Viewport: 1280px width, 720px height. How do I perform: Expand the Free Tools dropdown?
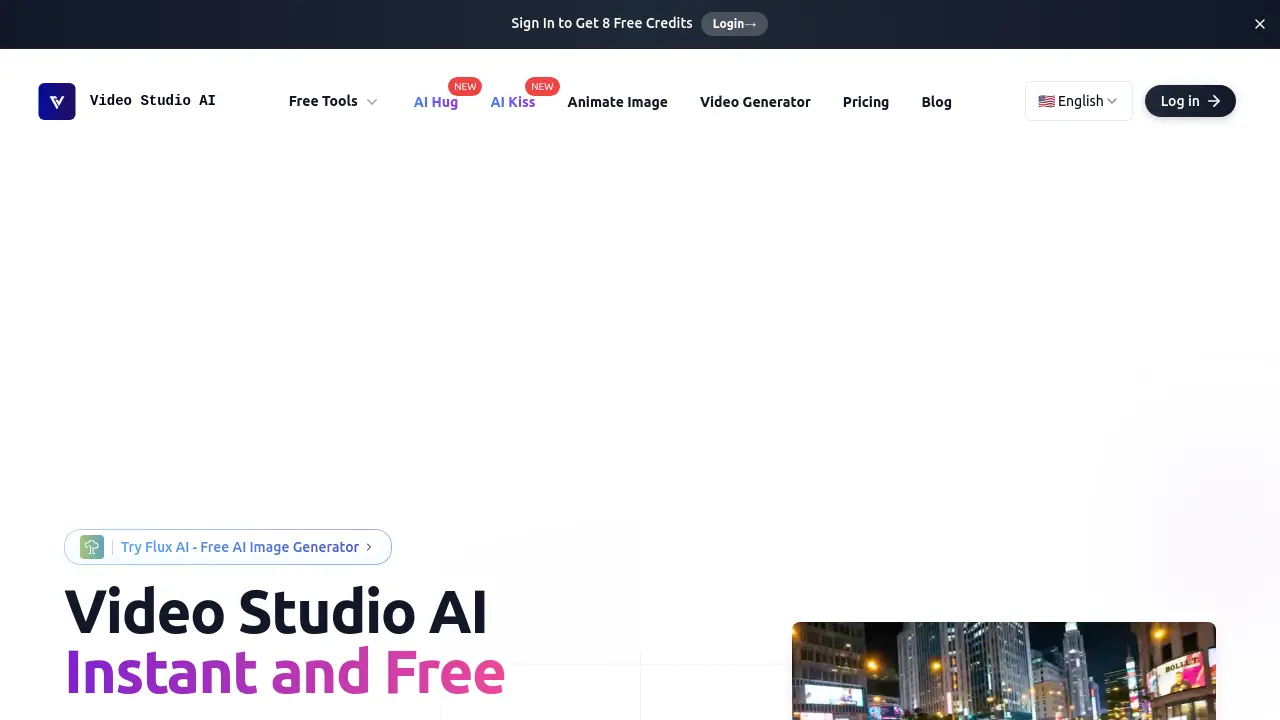tap(333, 101)
